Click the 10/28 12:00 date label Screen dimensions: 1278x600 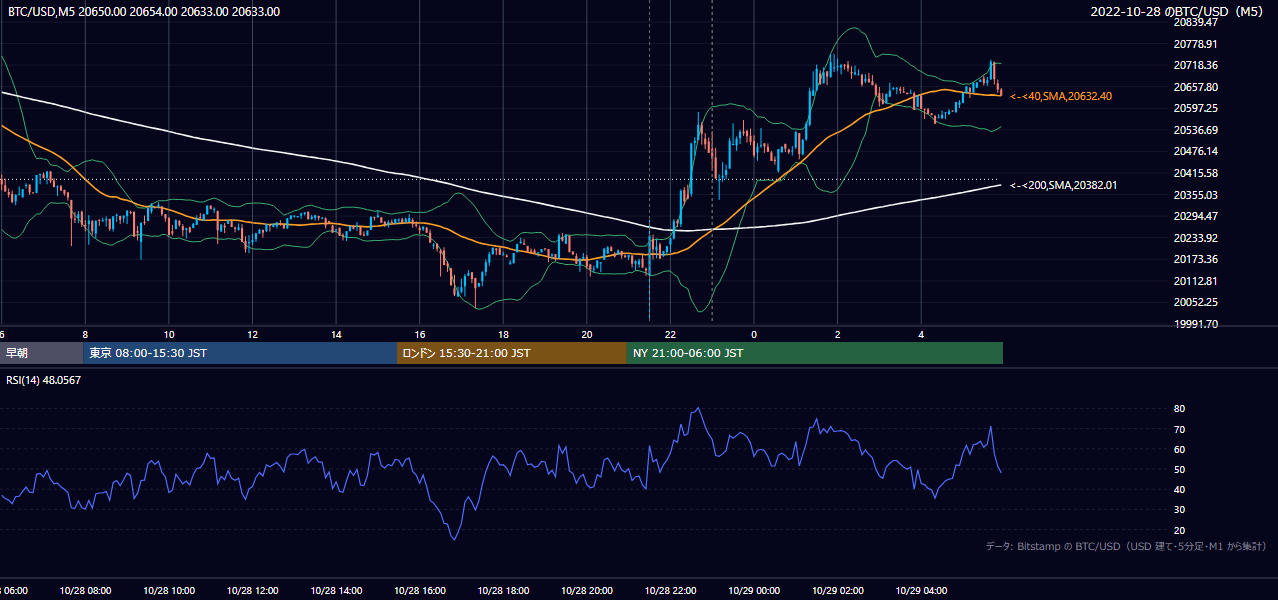[x=253, y=591]
